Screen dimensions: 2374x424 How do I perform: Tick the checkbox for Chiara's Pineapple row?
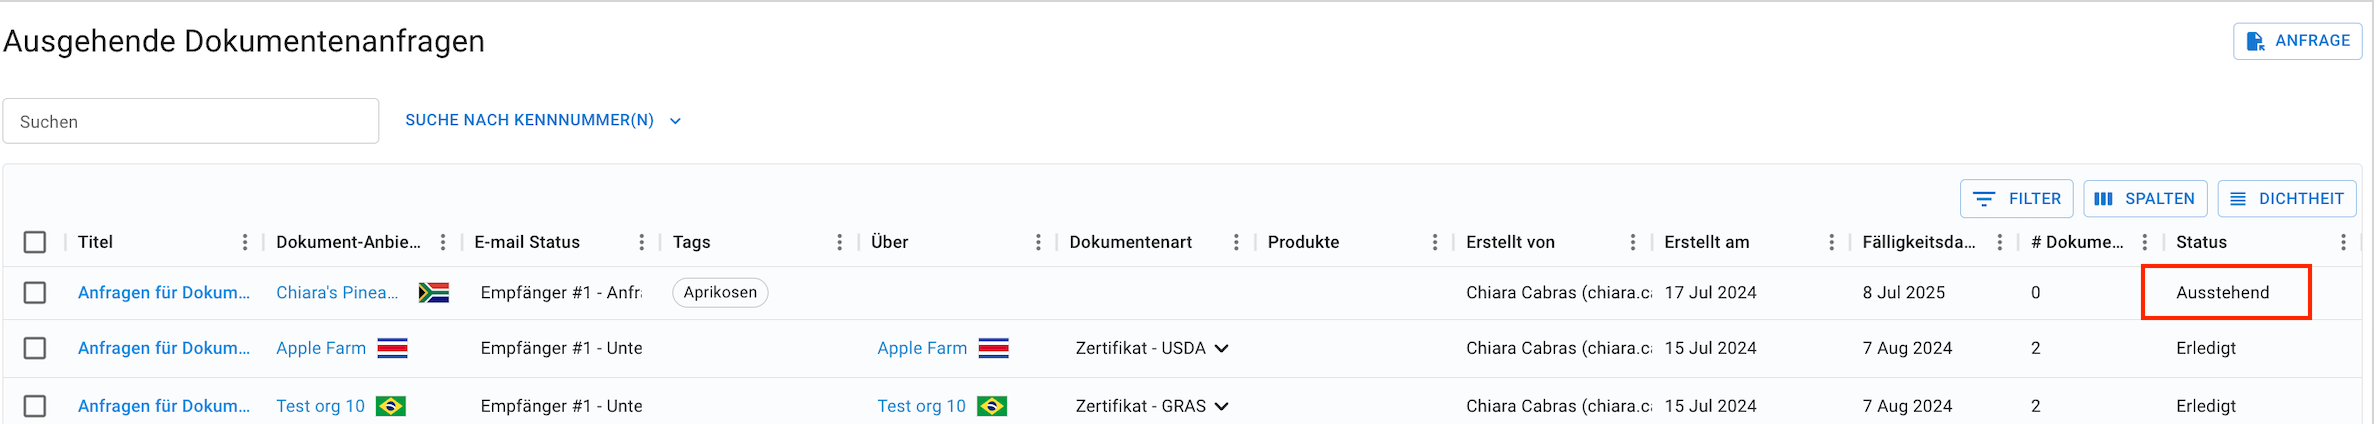coord(35,292)
